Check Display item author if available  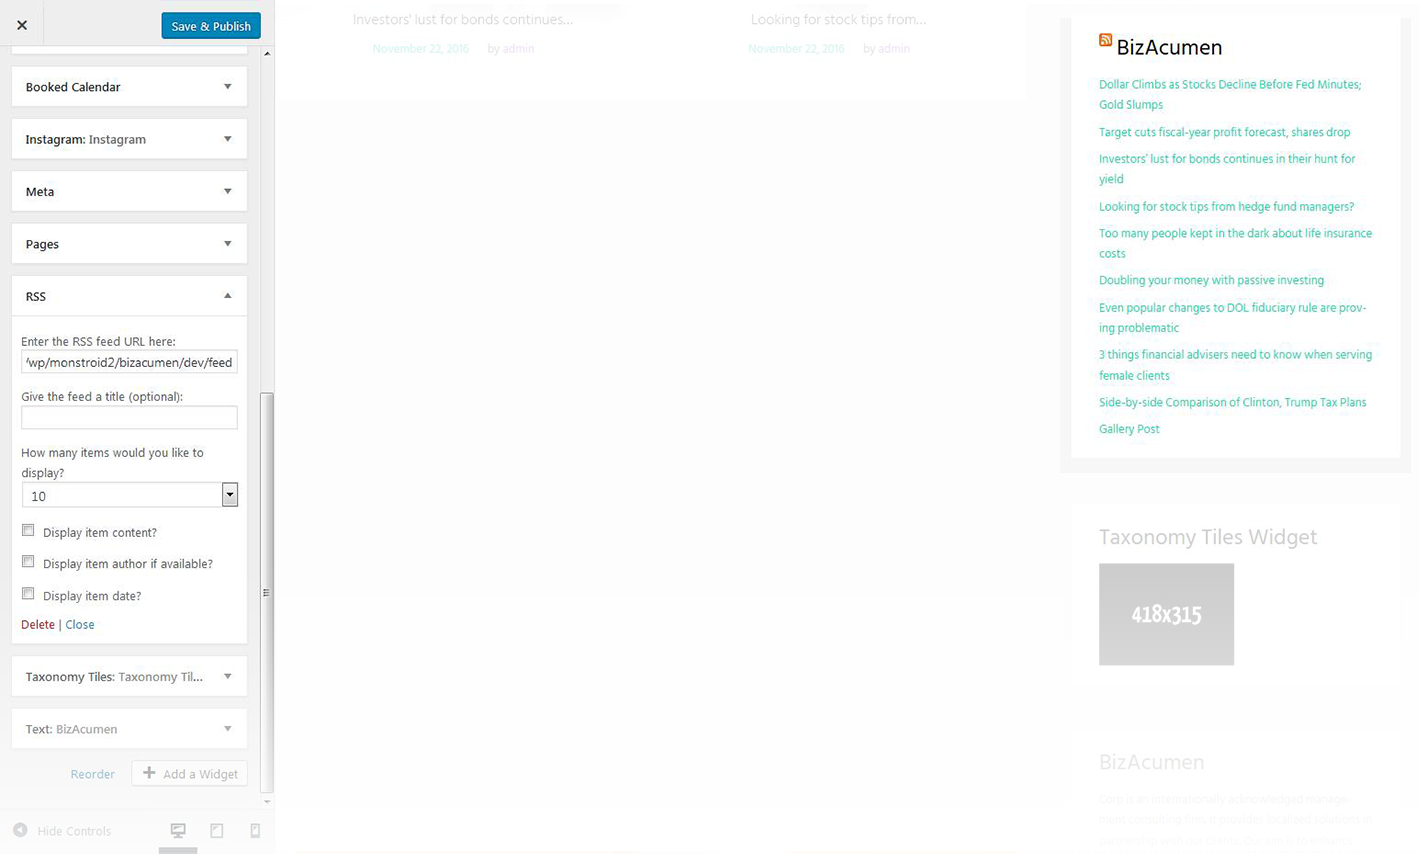(x=28, y=562)
